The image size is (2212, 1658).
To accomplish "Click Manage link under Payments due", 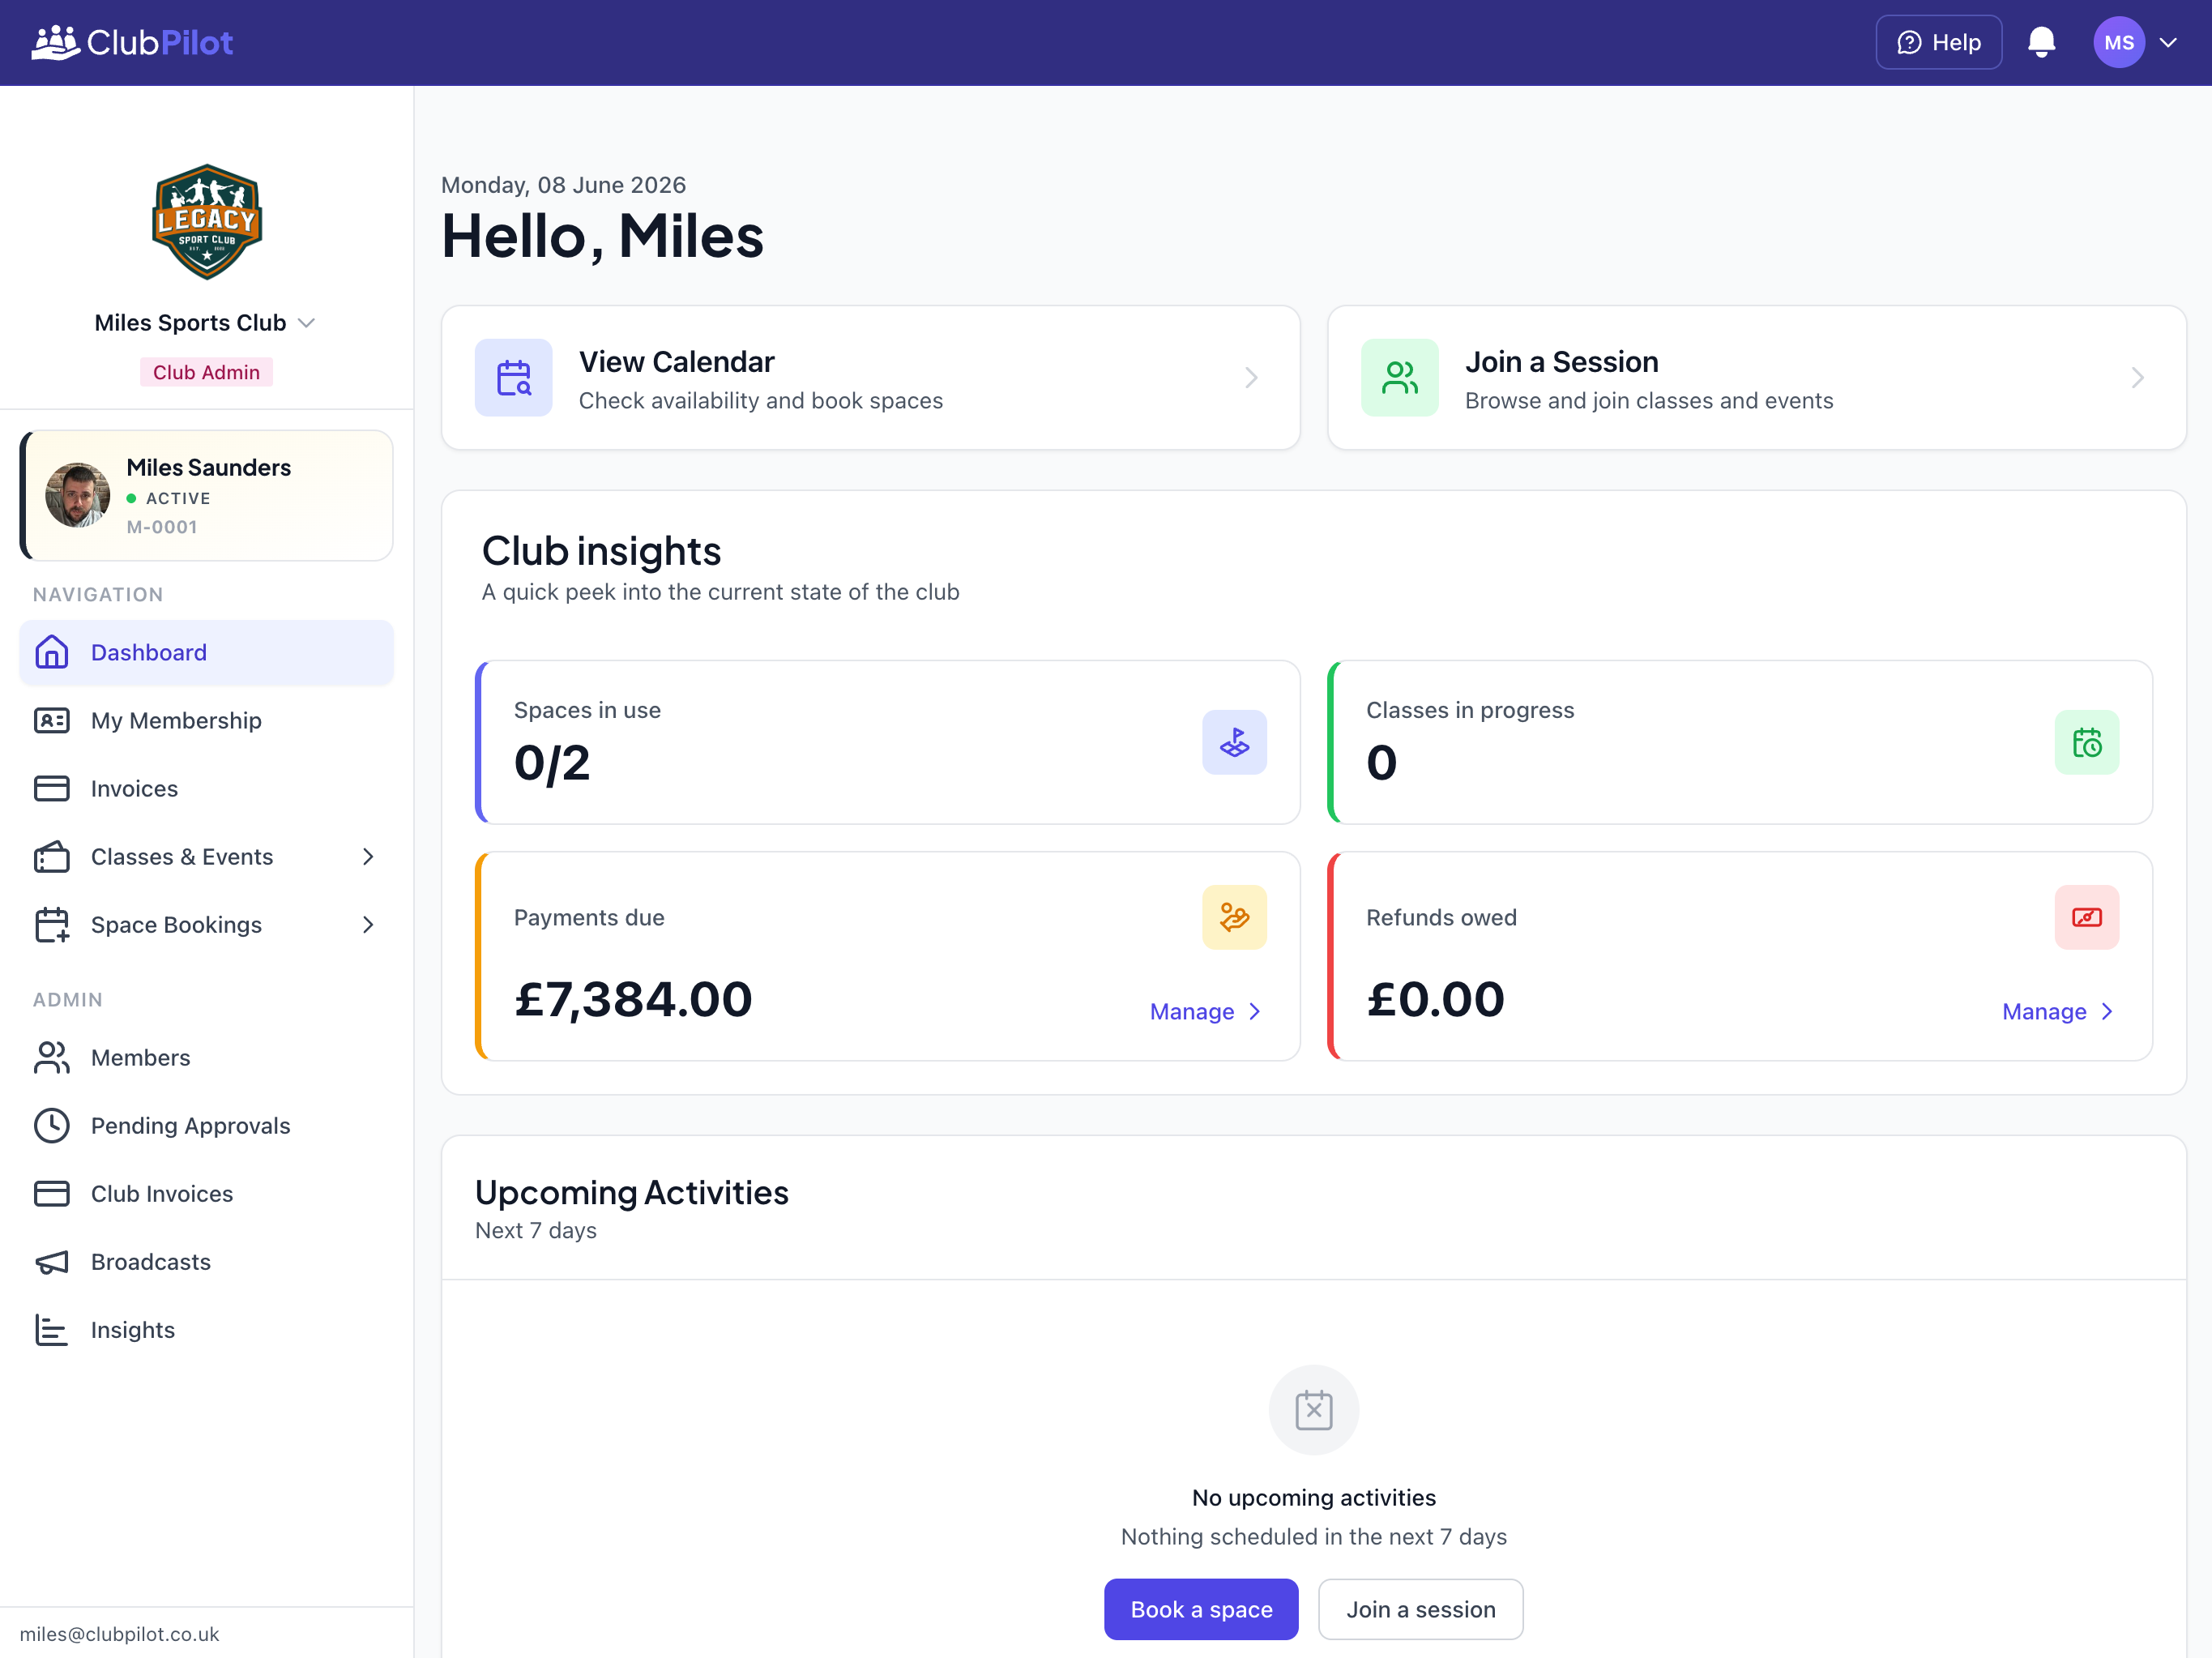I will [1205, 1012].
